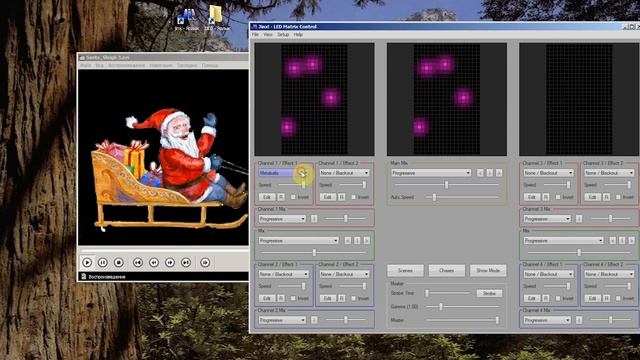Viewport: 640px width, 360px height.
Task: Click the R button of Channel 1 Effect 2
Action: (x=342, y=197)
